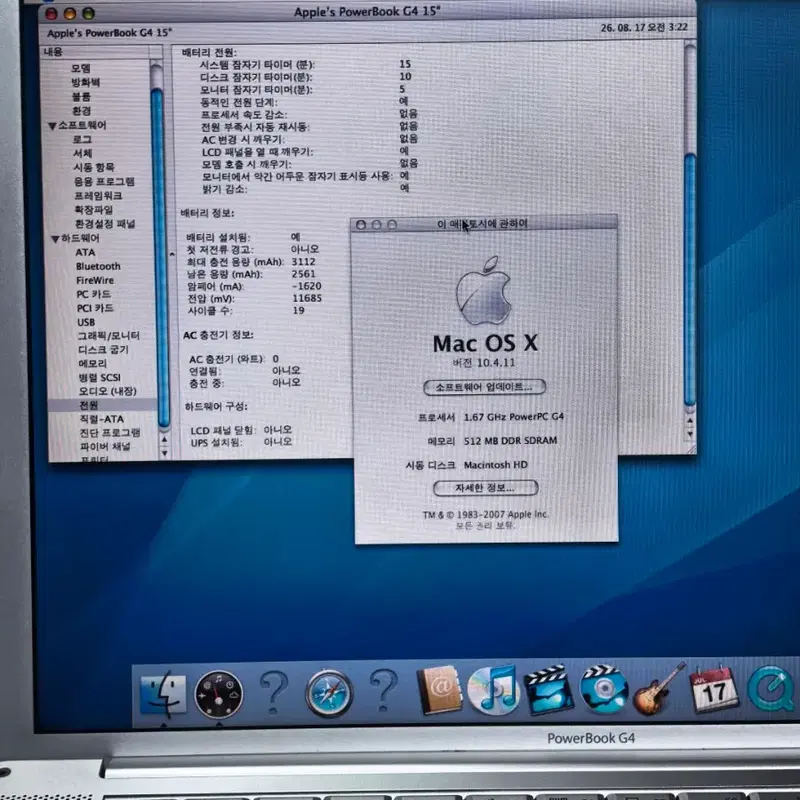
Task: Select 디스크 굽기 in the sidebar
Action: [x=104, y=349]
